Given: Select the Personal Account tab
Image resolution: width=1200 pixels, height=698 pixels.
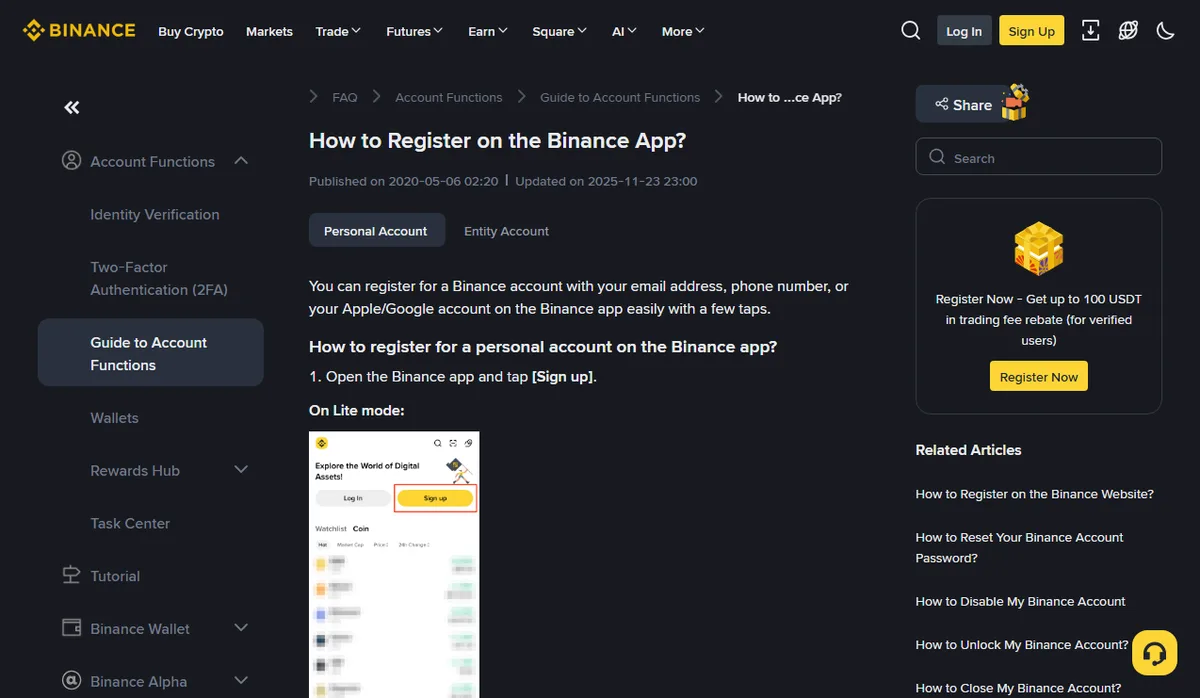Looking at the screenshot, I should coord(376,230).
